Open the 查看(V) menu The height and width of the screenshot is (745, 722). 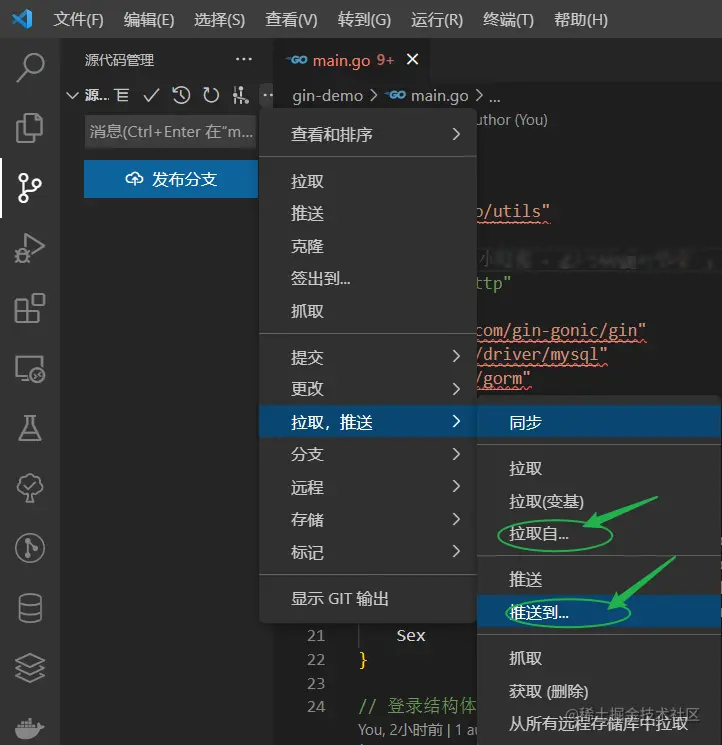(x=291, y=19)
